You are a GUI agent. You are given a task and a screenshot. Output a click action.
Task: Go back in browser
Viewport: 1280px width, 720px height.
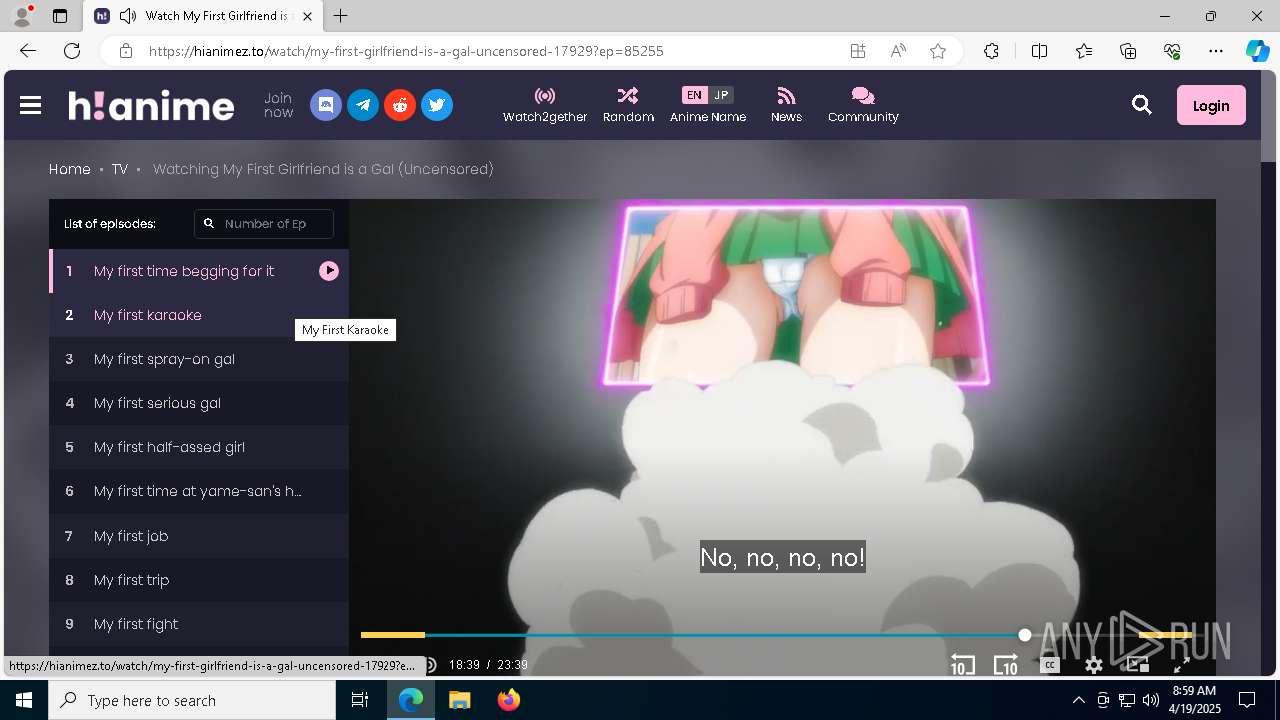tap(28, 51)
